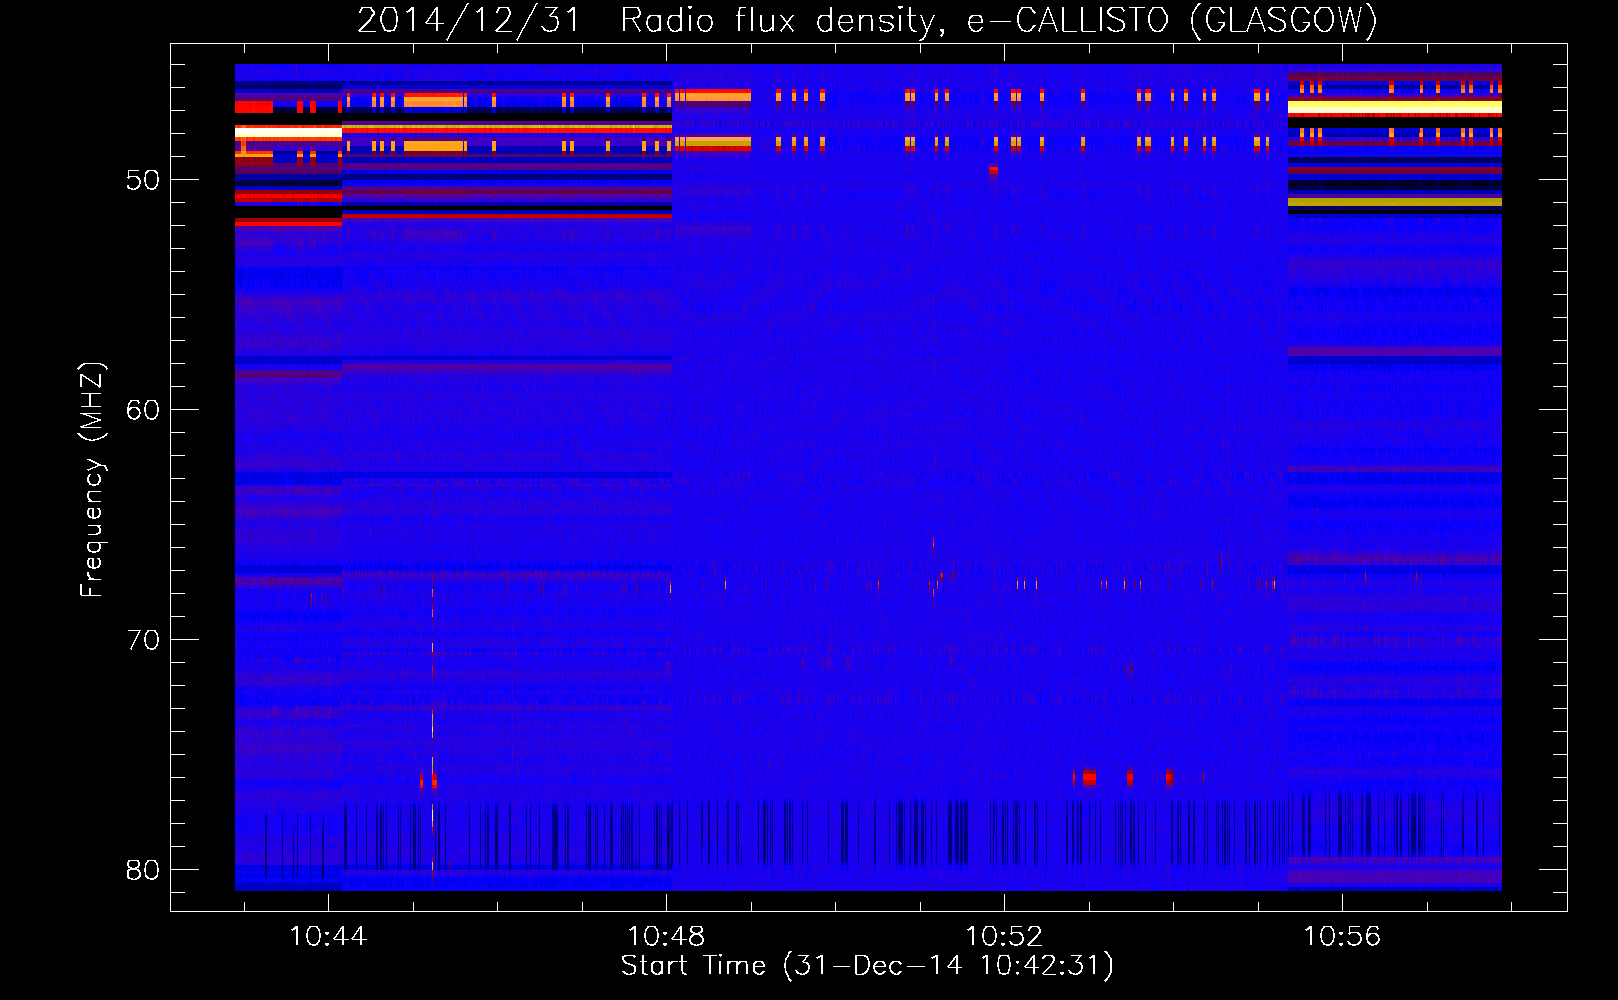This screenshot has width=1618, height=1000.
Task: Click the 10:48 time axis label
Action: pos(666,936)
